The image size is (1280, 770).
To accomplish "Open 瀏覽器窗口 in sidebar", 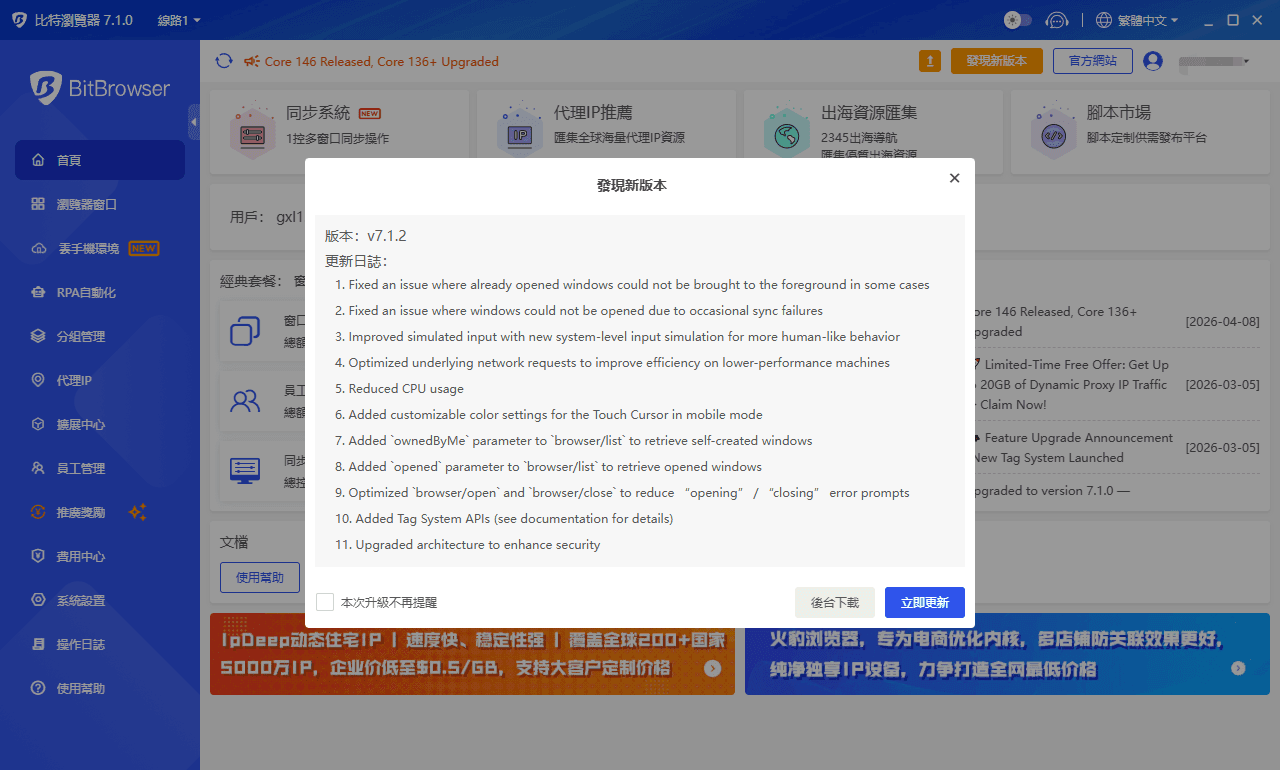I will pos(100,204).
